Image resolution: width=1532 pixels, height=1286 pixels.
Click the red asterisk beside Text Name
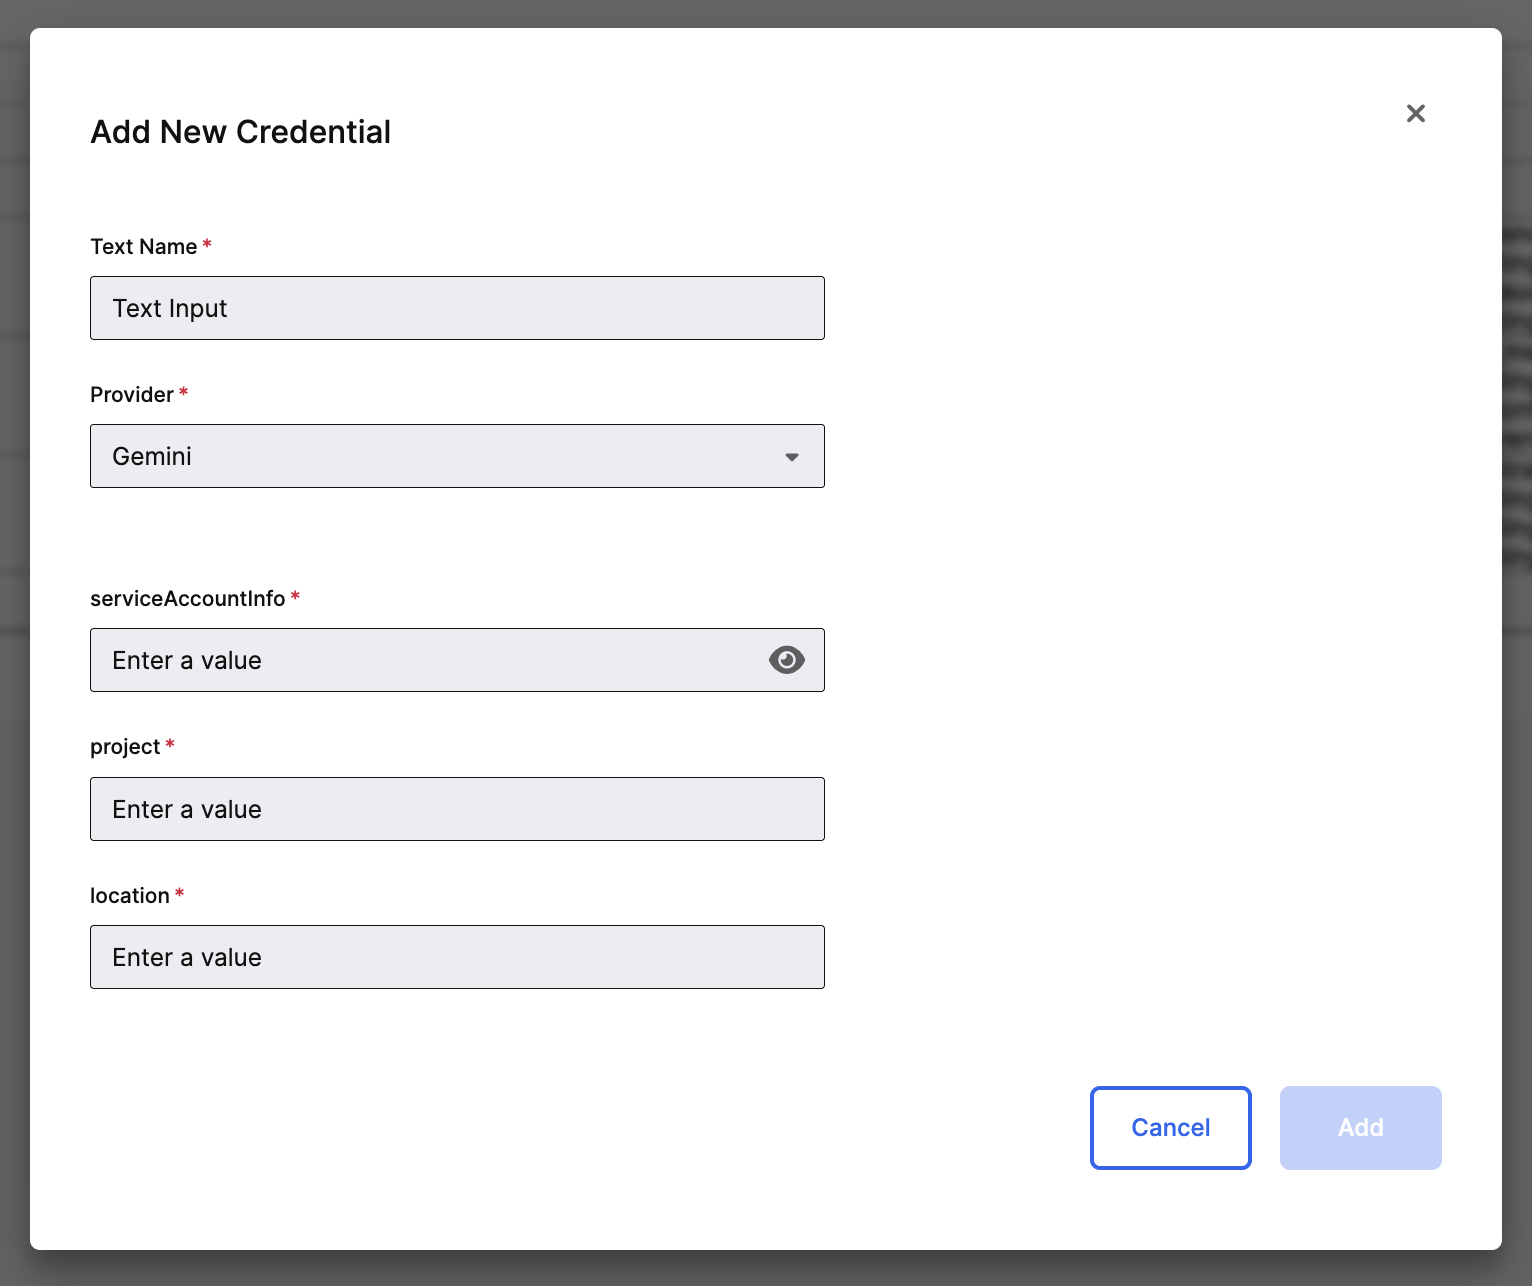click(207, 245)
